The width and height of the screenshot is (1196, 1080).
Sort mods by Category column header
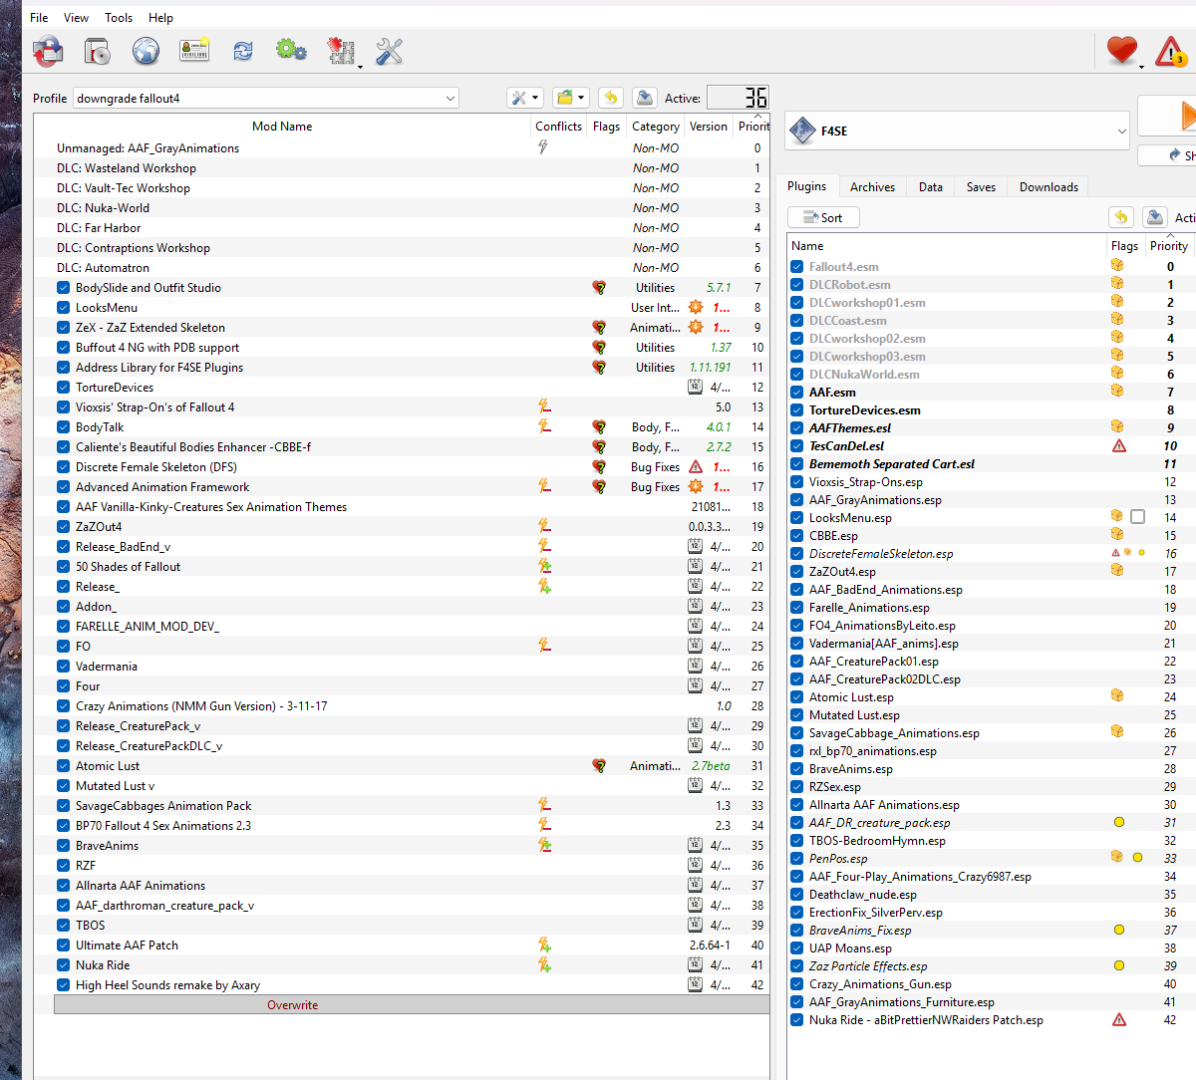click(x=655, y=127)
